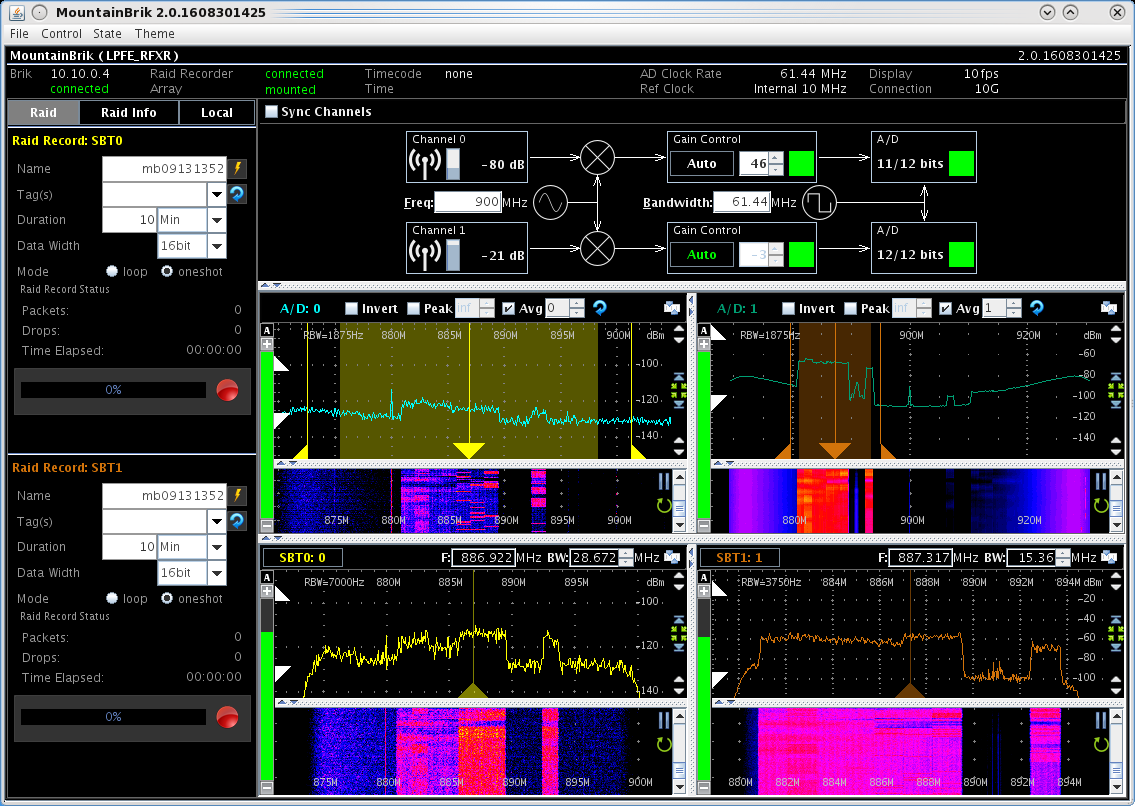Click the Bandwidth 61.44 input field
Screen dimensions: 1135x806
tap(742, 202)
